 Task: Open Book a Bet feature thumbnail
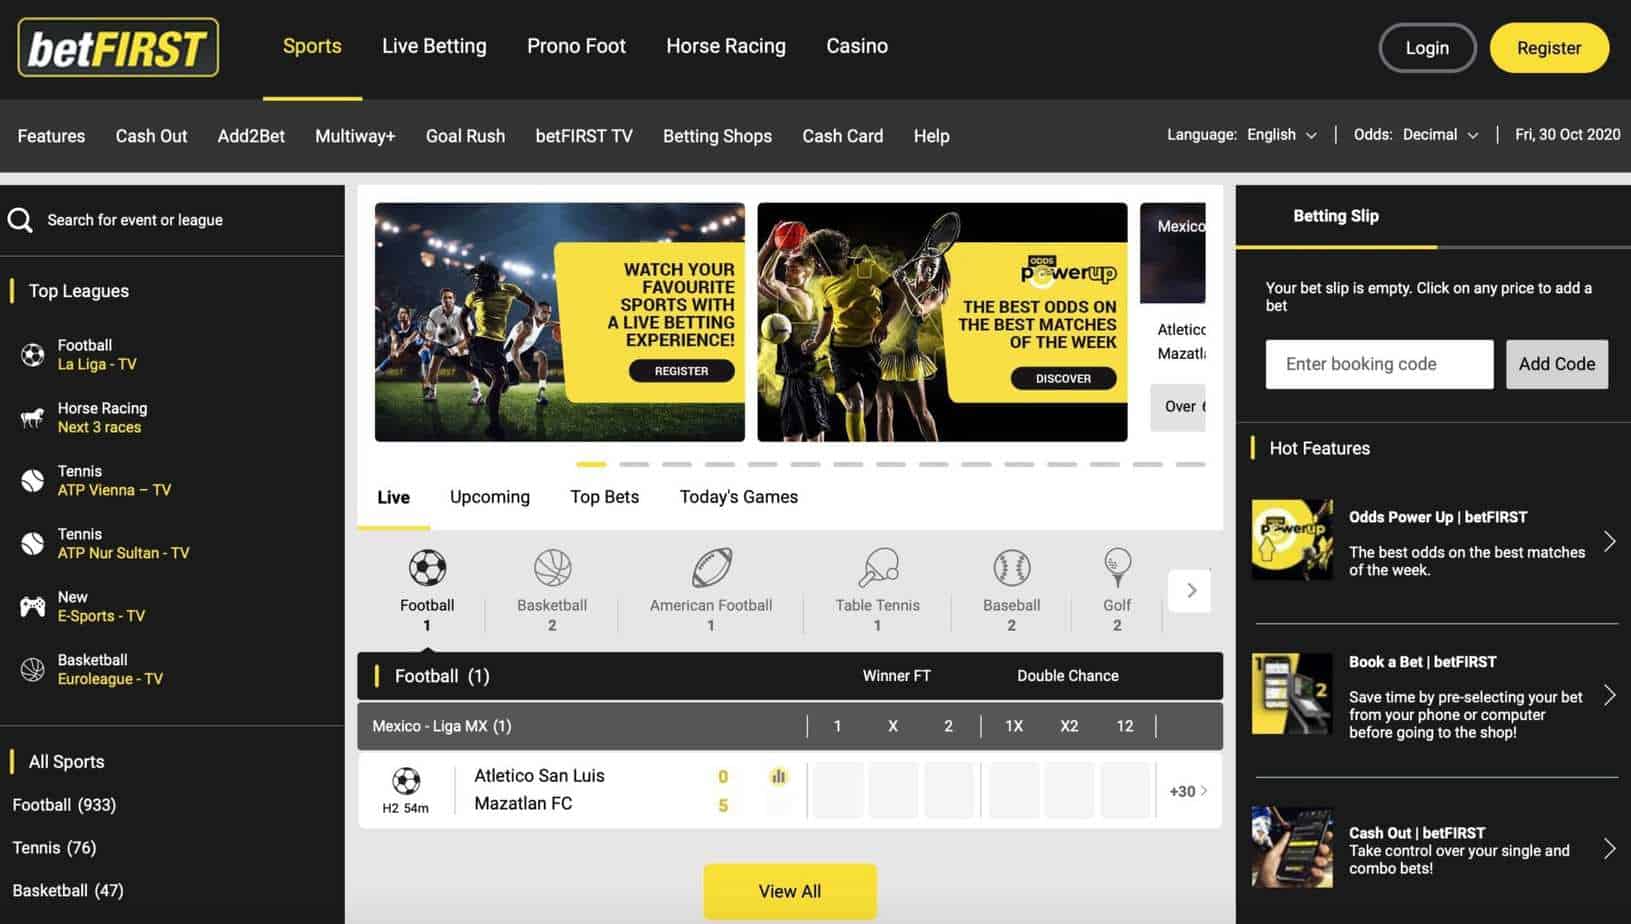(x=1292, y=694)
